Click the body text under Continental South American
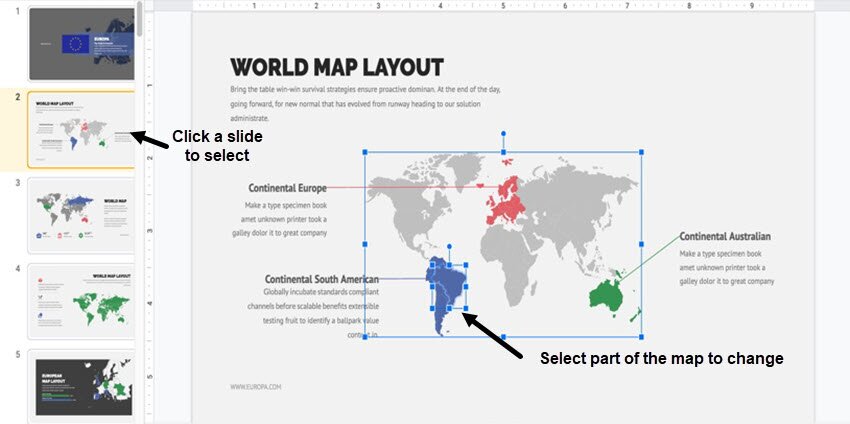850x424 pixels. coord(313,313)
